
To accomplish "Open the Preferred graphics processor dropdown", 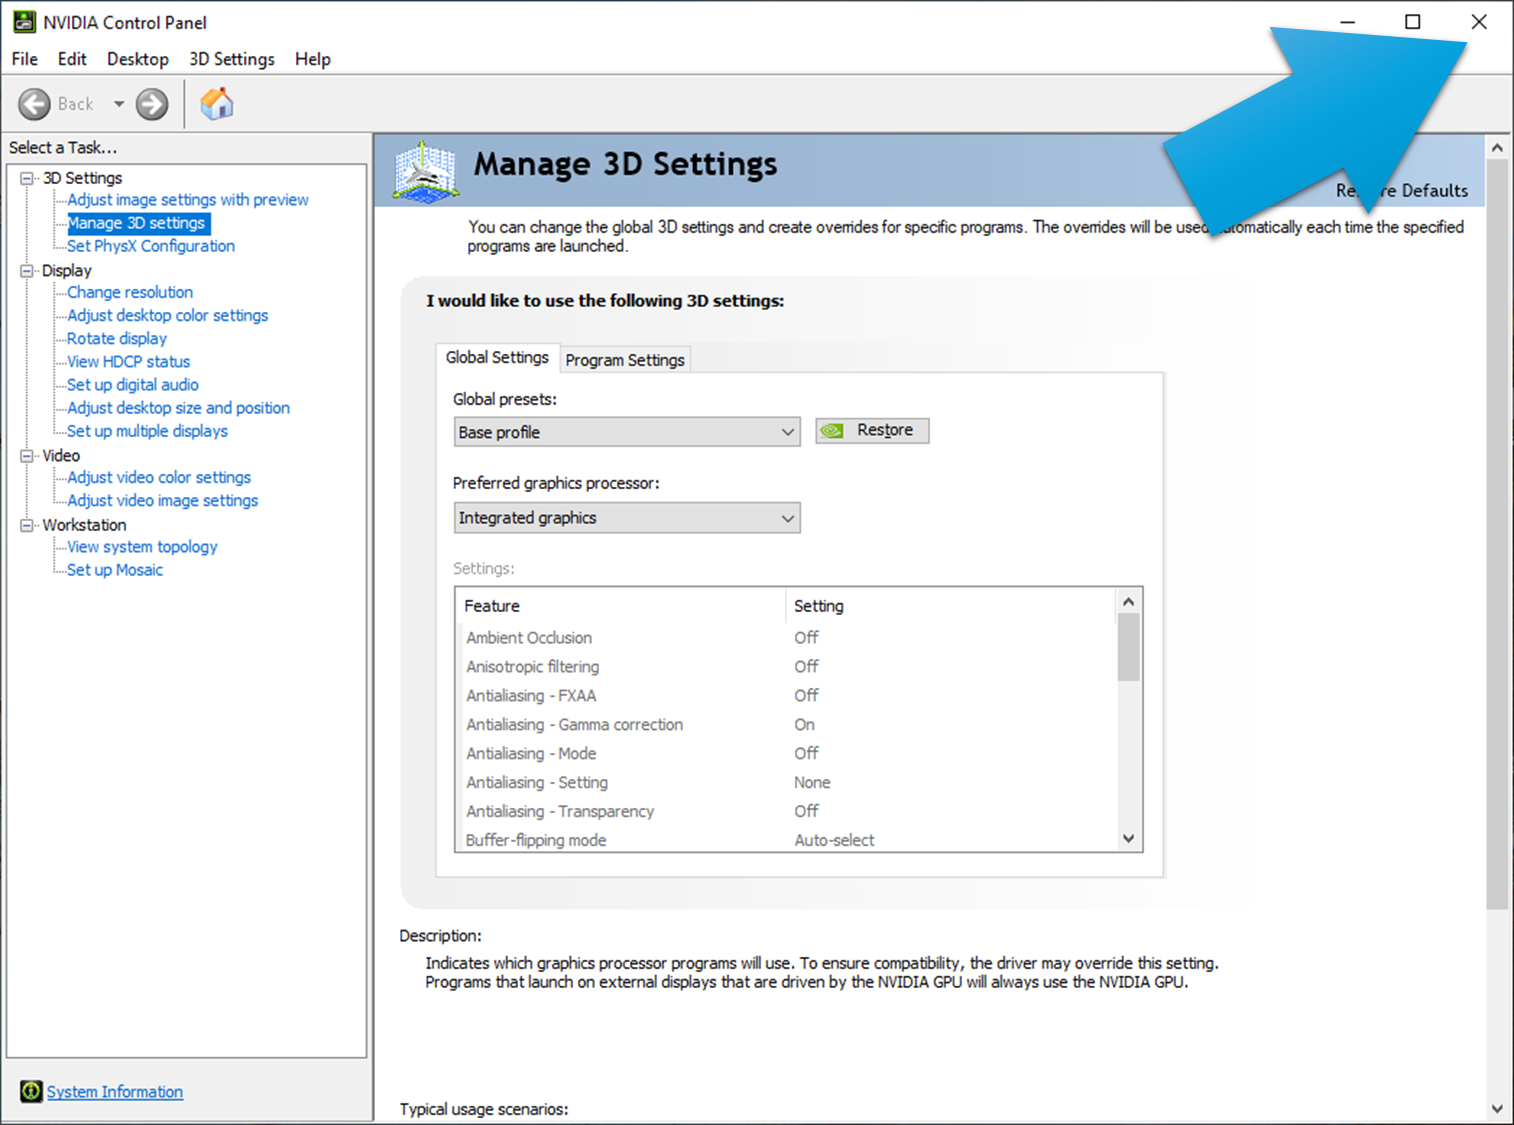I will (x=627, y=518).
